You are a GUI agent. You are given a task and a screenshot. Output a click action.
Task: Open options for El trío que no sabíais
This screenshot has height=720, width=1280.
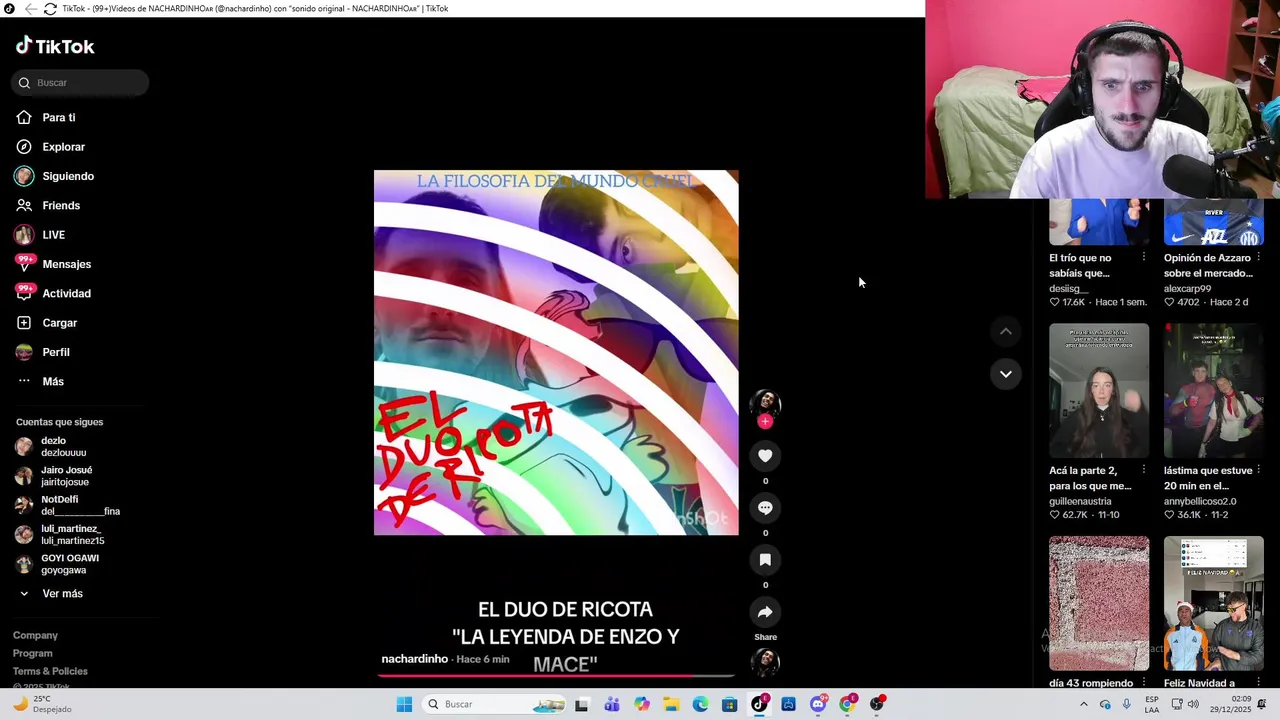coord(1143,257)
